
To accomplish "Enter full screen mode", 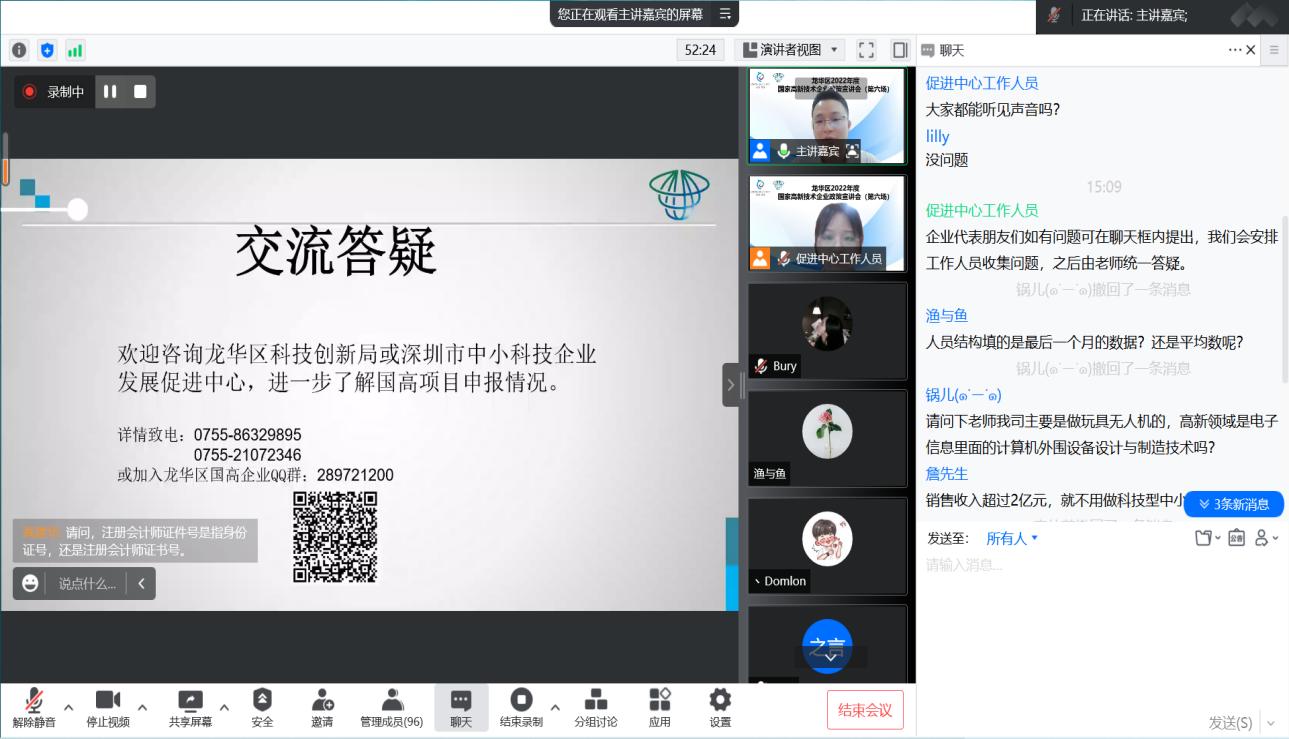I will 867,50.
